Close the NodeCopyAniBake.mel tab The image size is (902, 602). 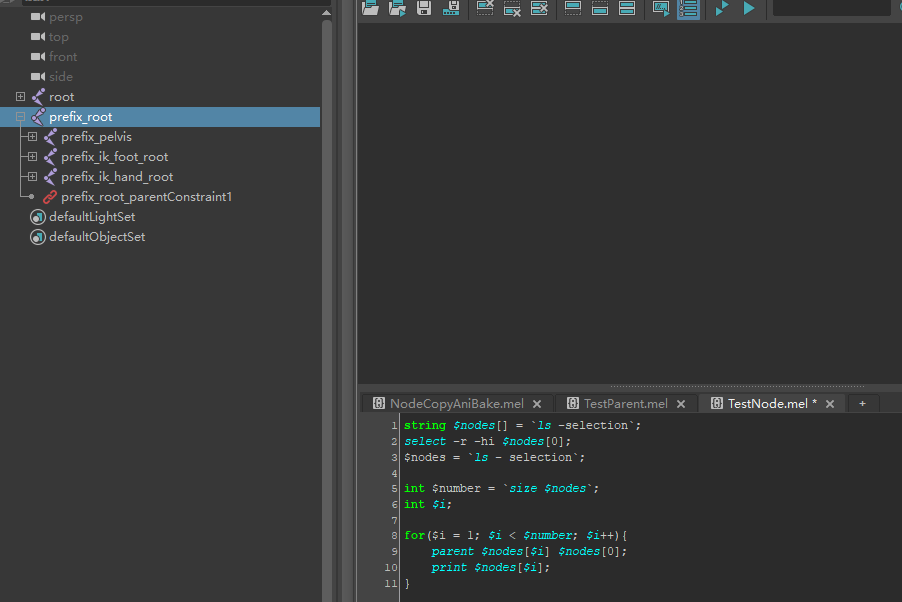pos(537,404)
